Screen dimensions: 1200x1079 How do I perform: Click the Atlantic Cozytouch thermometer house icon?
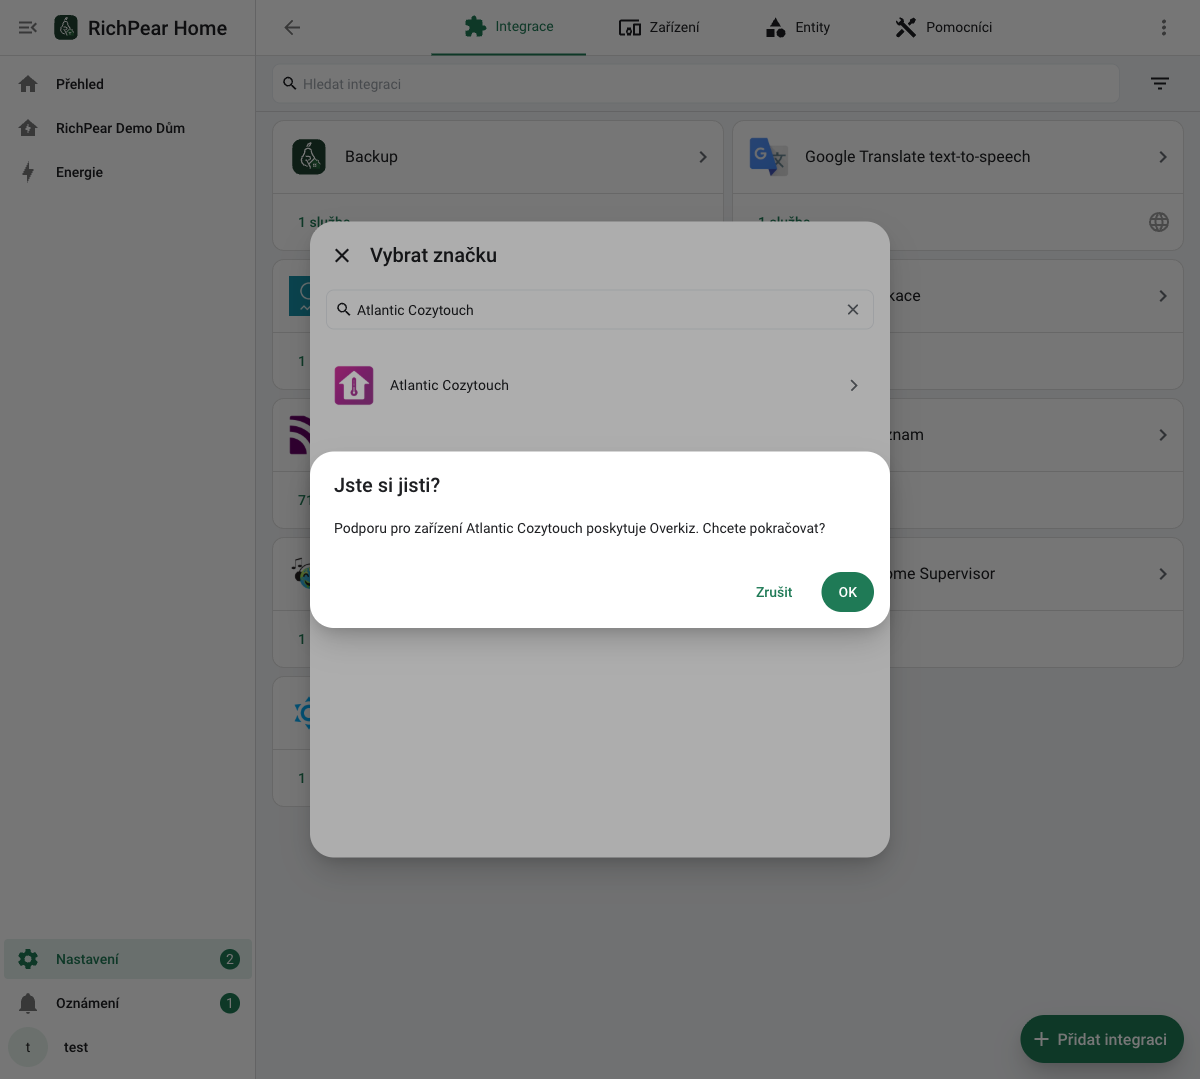(354, 385)
